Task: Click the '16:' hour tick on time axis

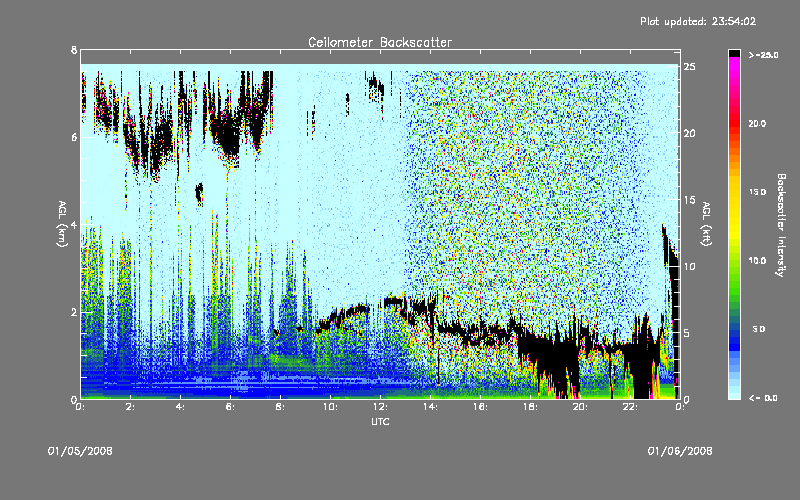Action: [481, 407]
